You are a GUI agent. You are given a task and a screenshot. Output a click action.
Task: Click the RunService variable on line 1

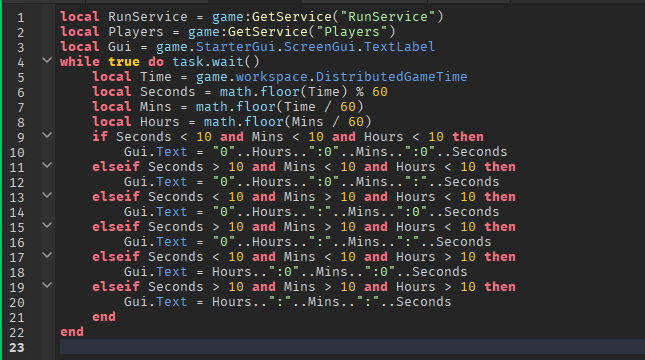tap(148, 17)
